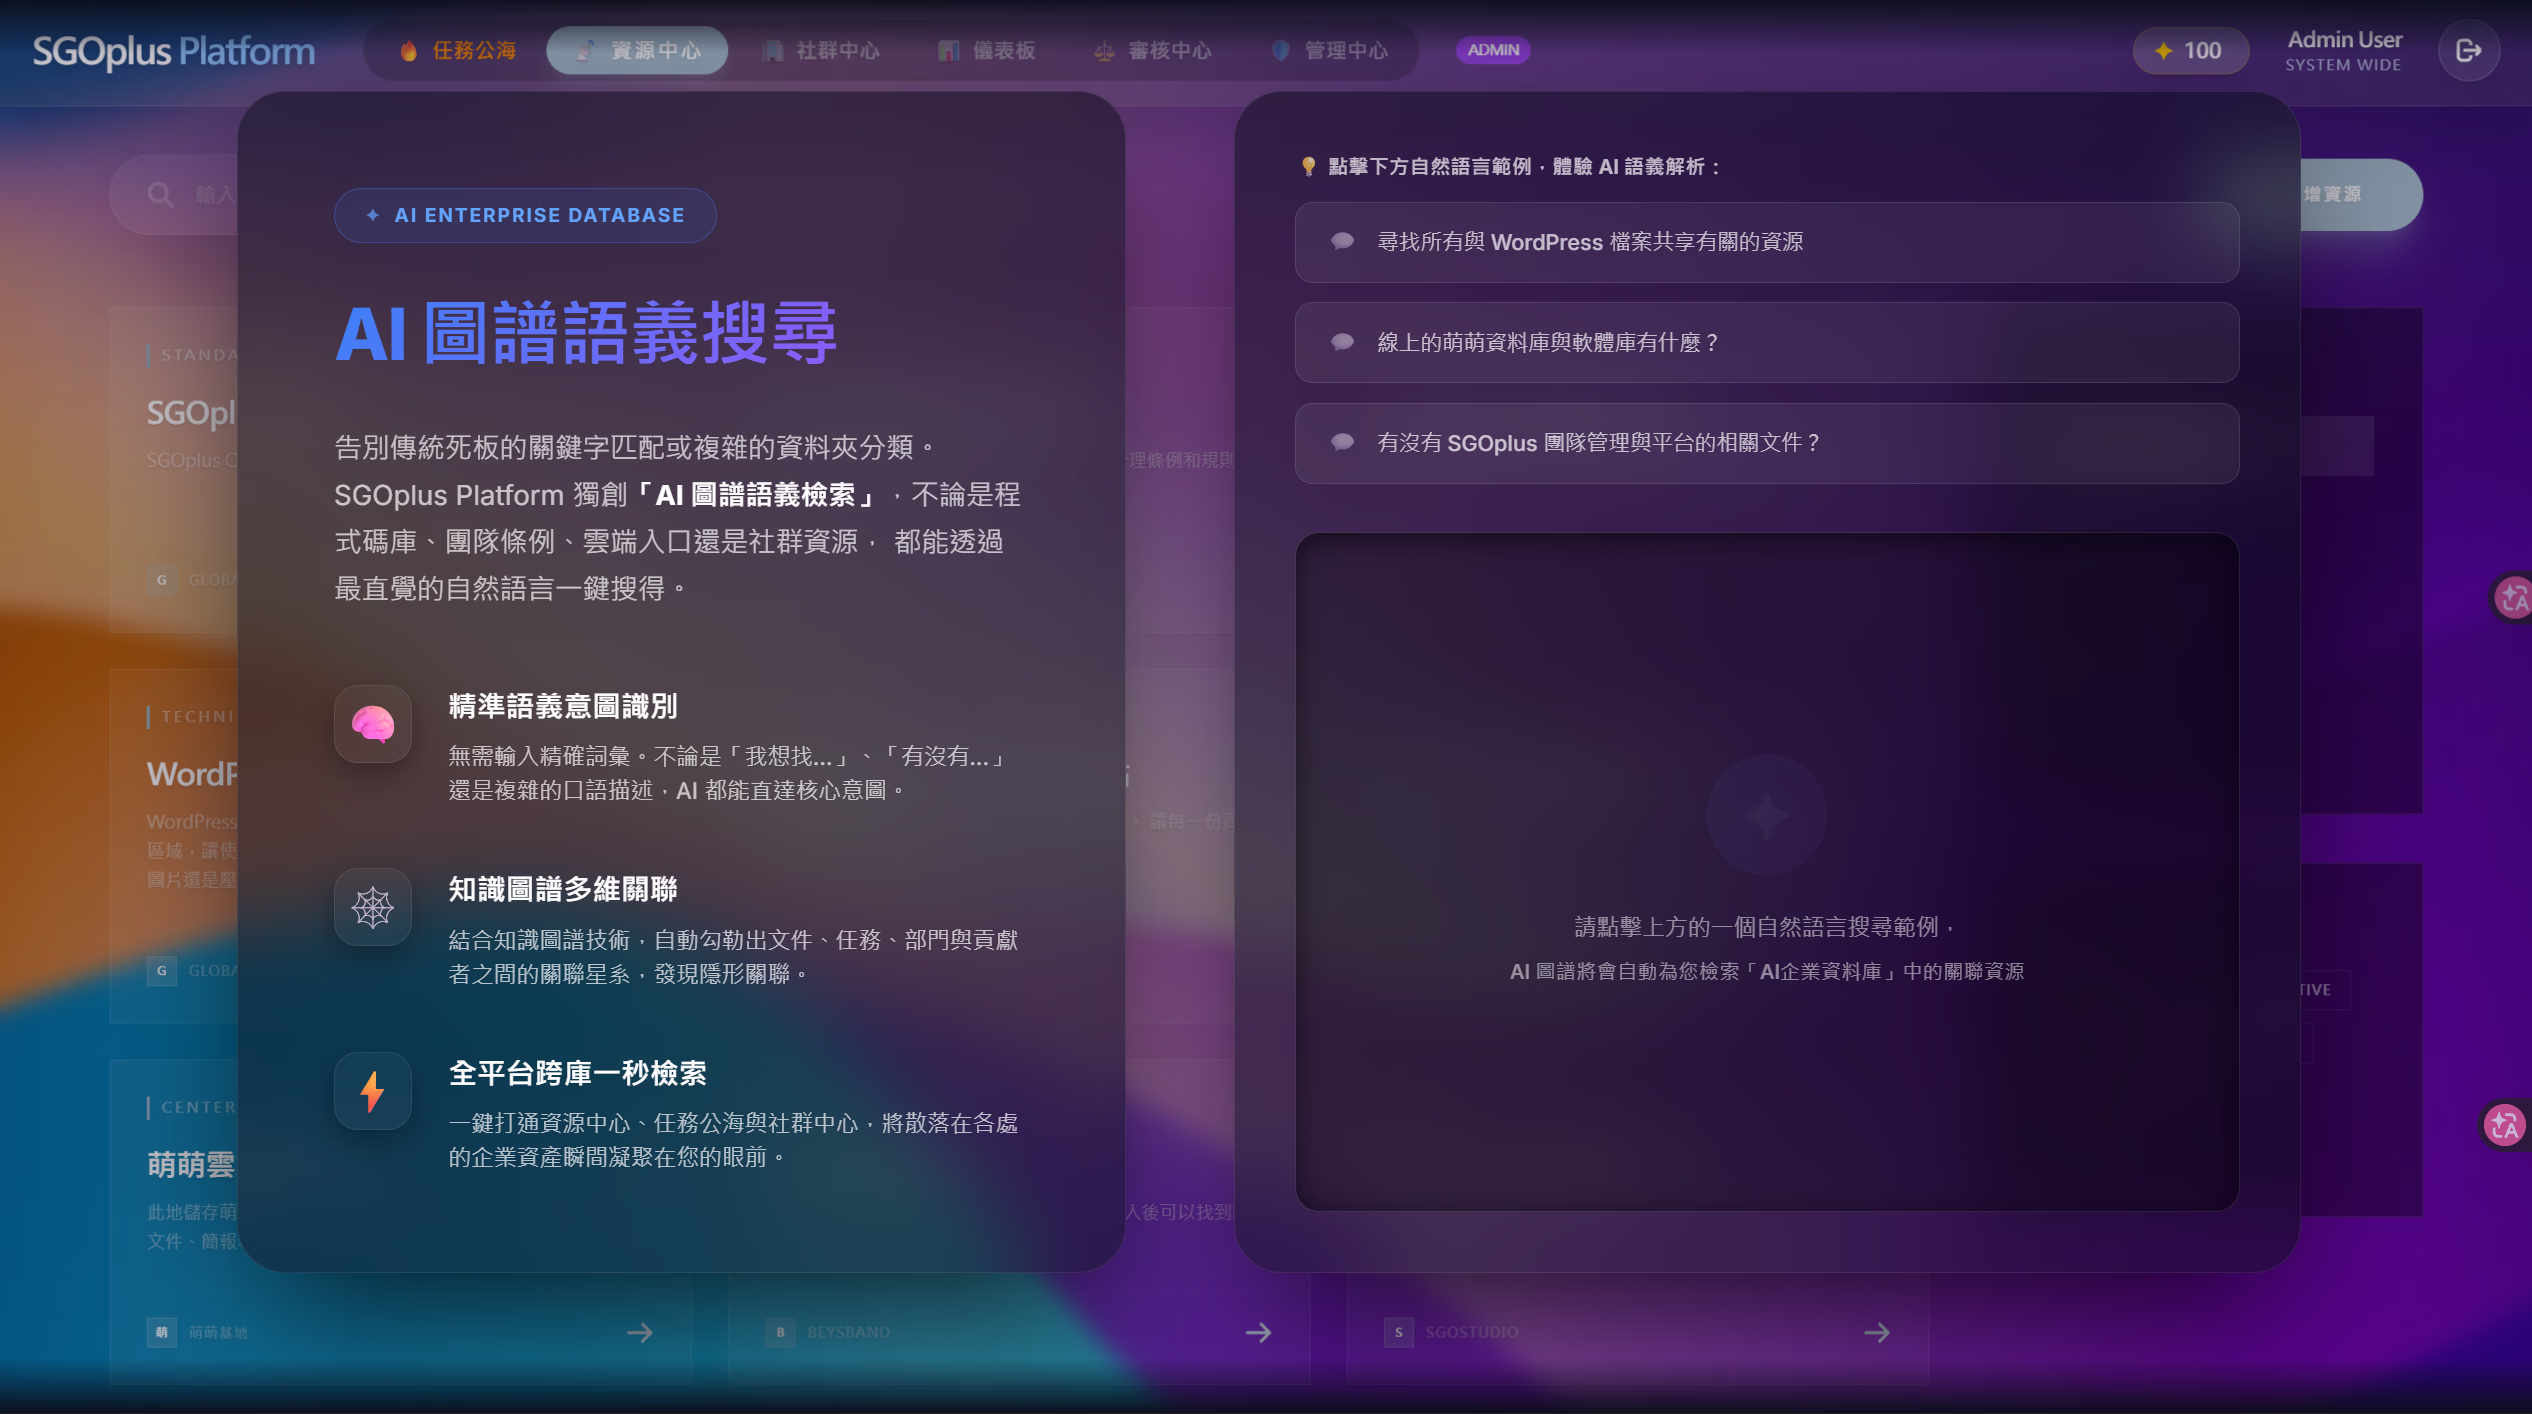Click the lower translate floating icon
The height and width of the screenshot is (1414, 2532).
2506,1125
